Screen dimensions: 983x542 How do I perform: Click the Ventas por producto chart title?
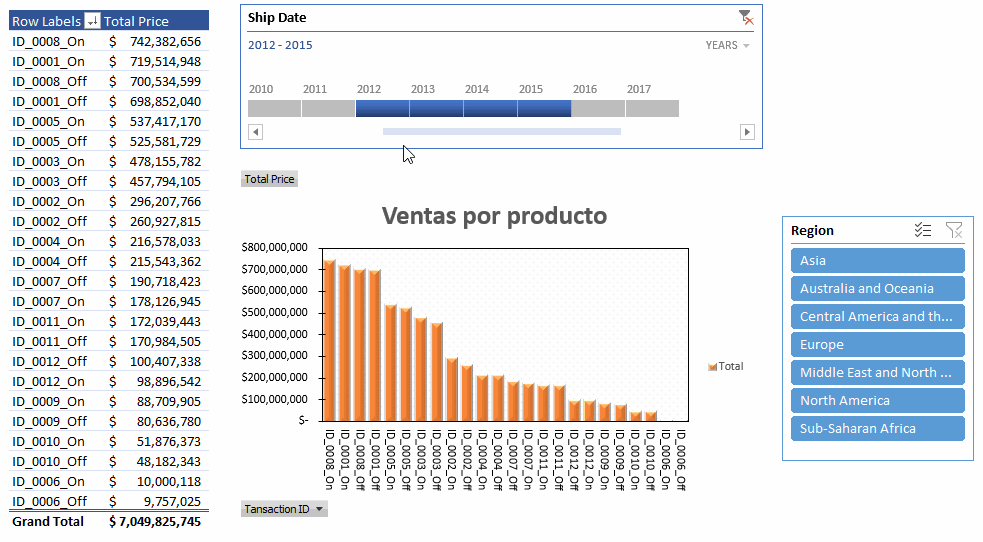coord(494,215)
